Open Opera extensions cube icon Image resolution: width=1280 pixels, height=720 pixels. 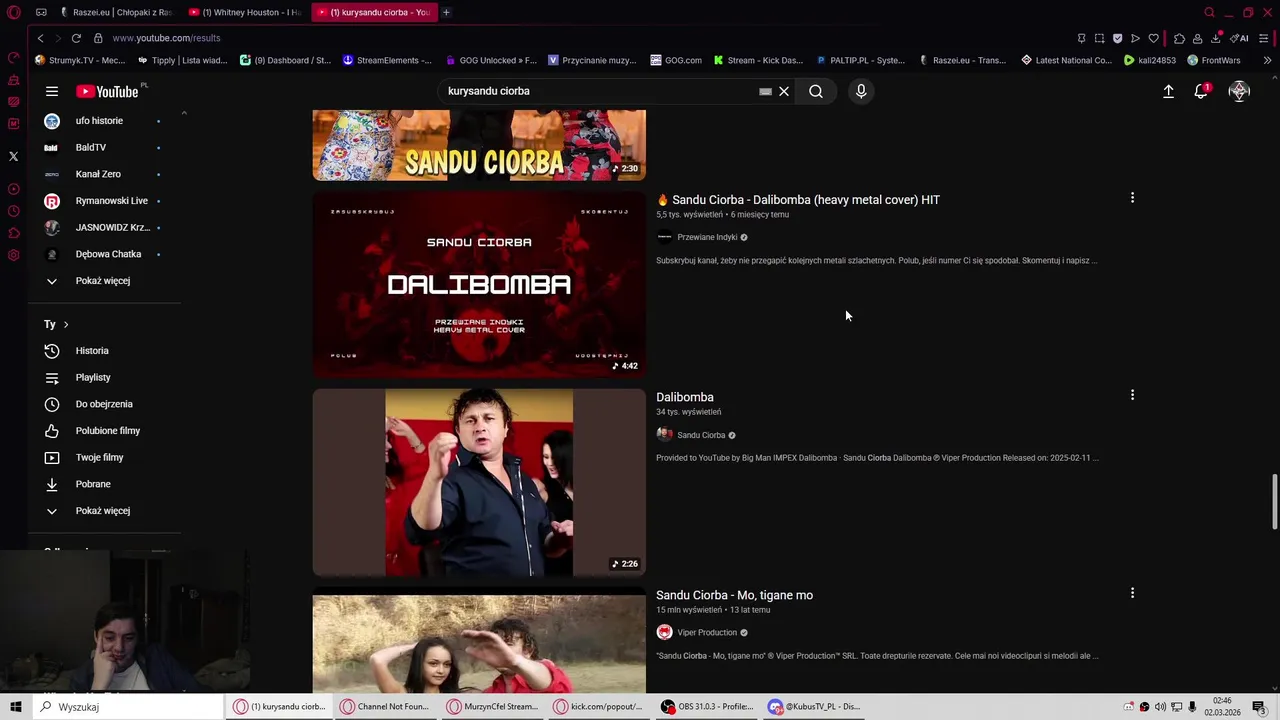pos(1179,38)
